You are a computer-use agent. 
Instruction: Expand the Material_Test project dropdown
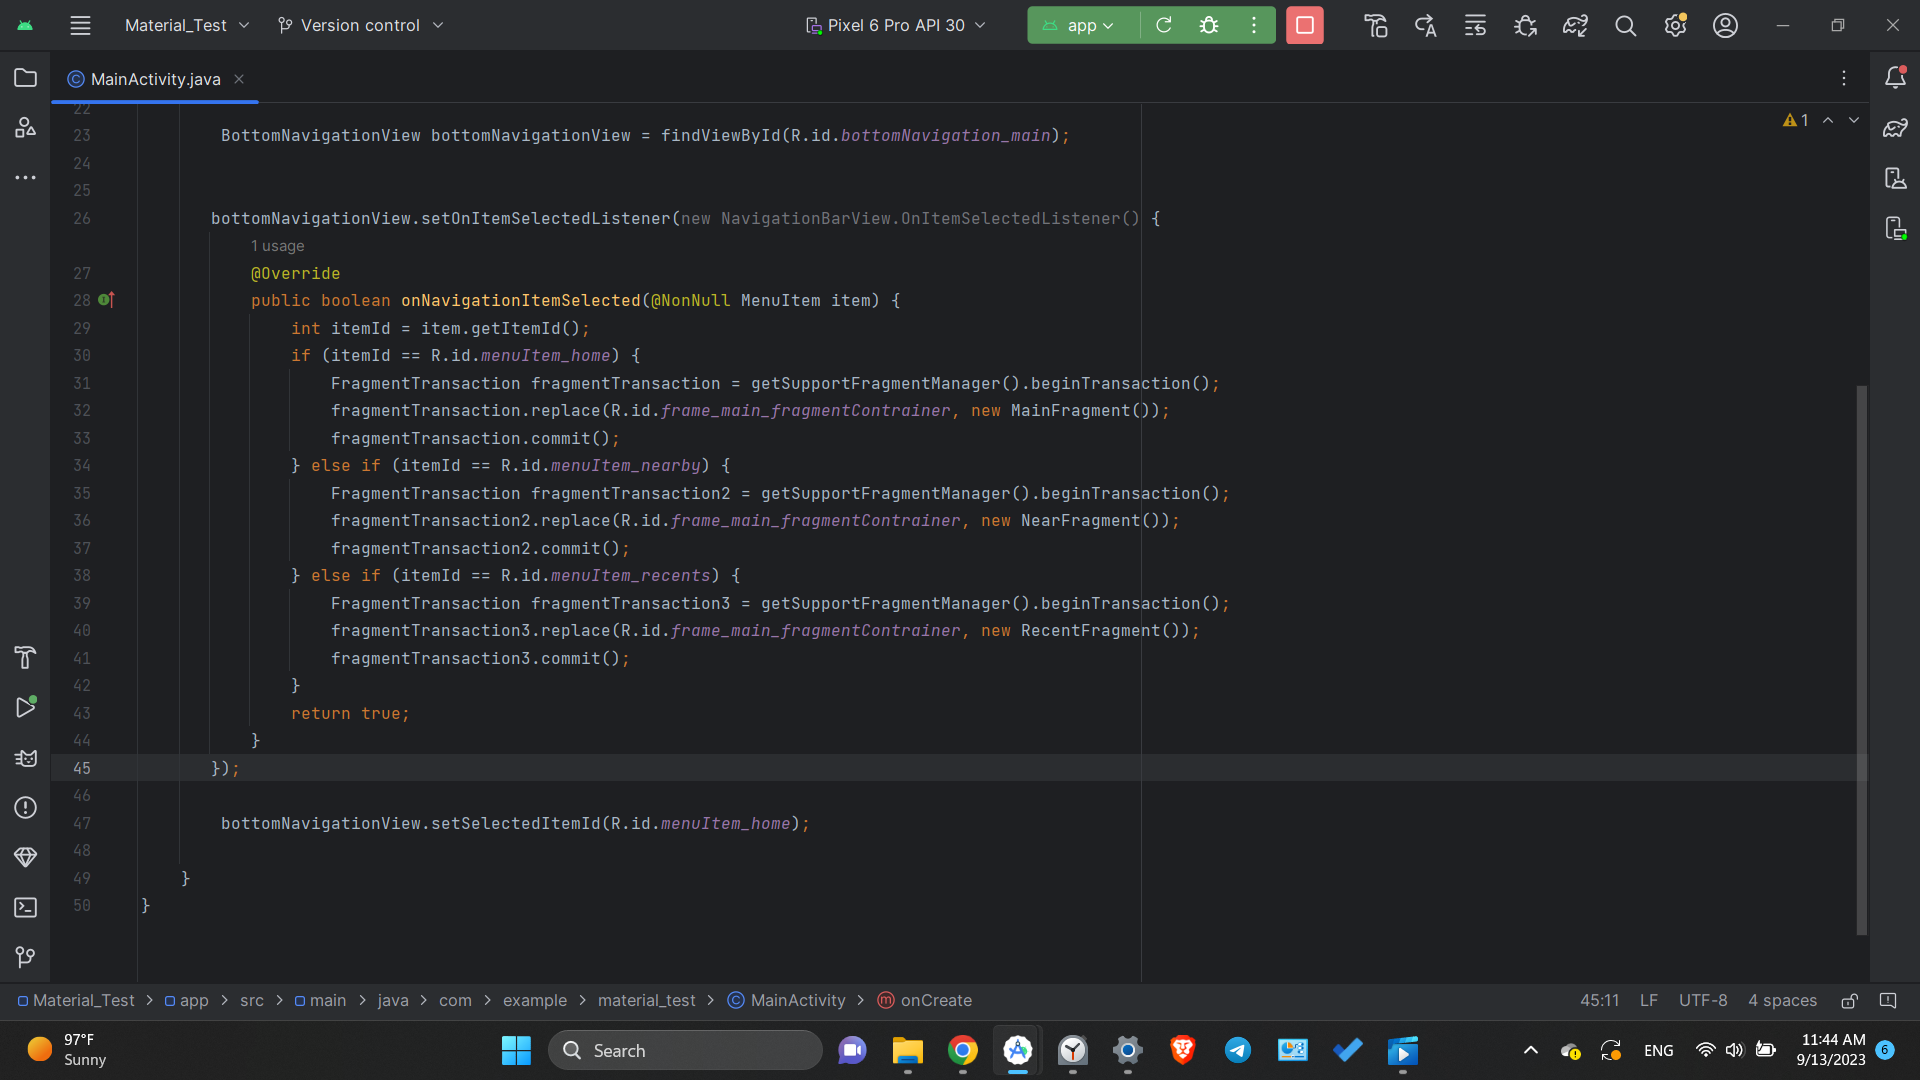click(187, 25)
